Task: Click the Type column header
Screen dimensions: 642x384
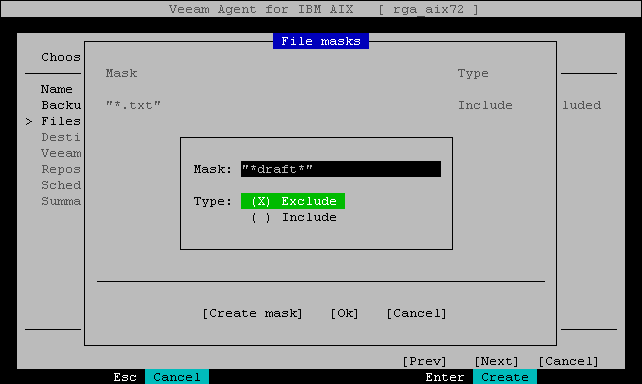Action: (473, 73)
